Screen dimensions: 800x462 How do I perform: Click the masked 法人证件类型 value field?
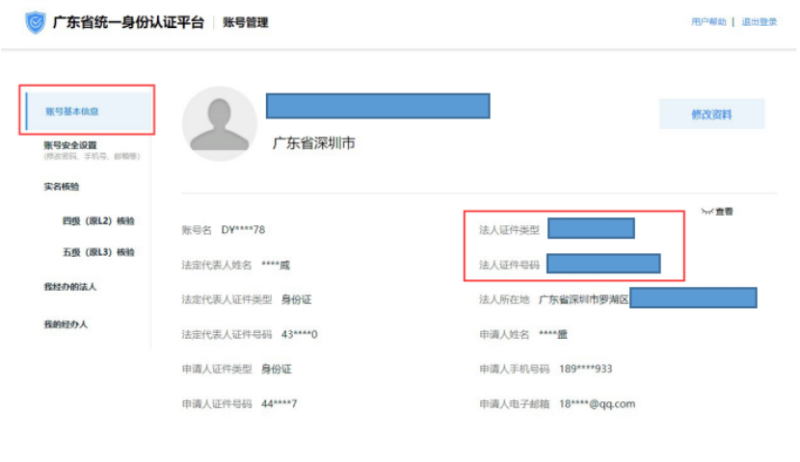[x=590, y=229]
